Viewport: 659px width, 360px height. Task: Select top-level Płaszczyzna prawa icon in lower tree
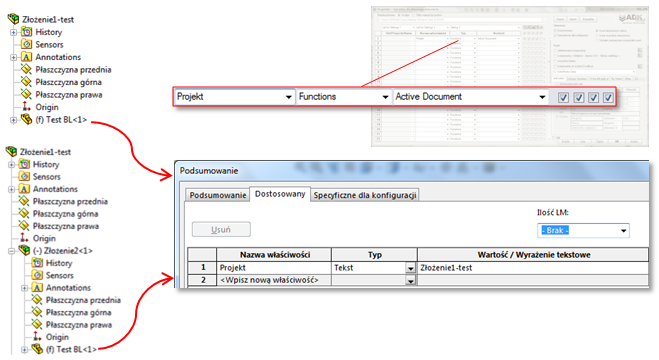(x=24, y=226)
